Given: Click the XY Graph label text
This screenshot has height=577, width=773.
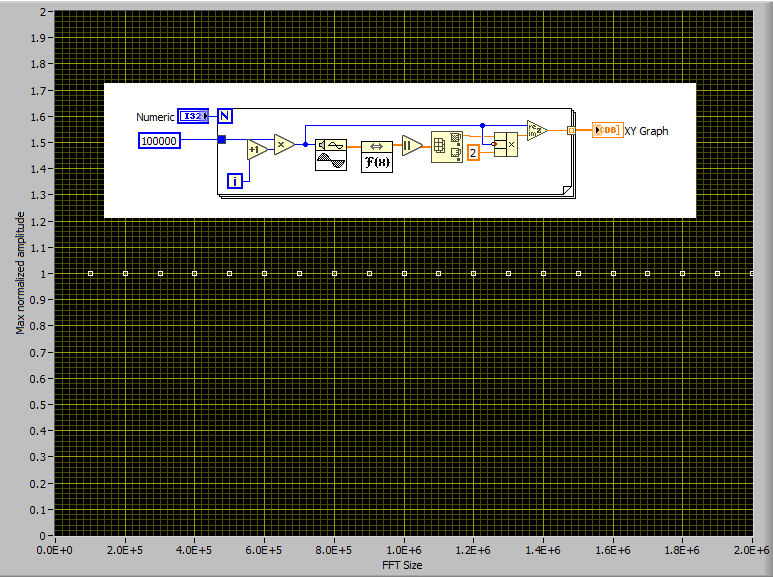Looking at the screenshot, I should pyautogui.click(x=646, y=131).
